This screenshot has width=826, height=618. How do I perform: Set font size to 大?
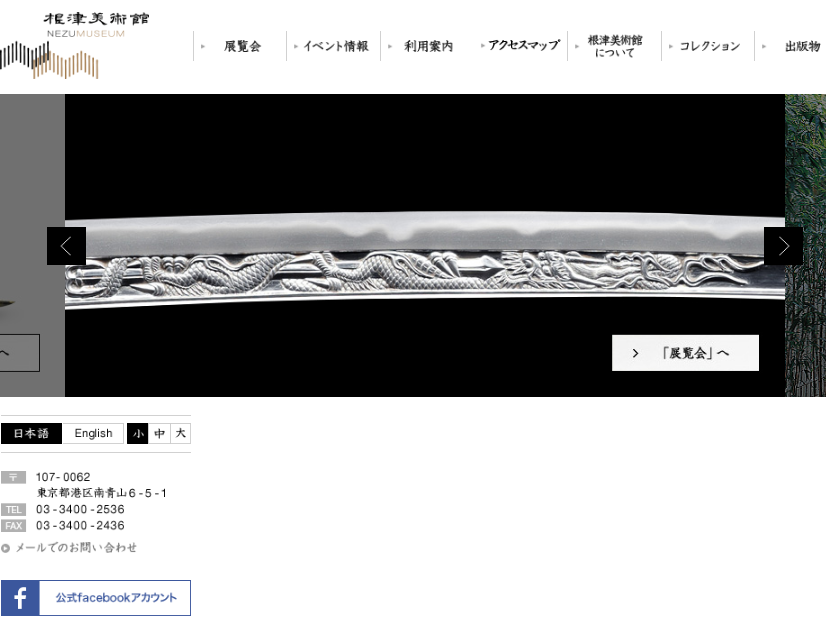180,434
